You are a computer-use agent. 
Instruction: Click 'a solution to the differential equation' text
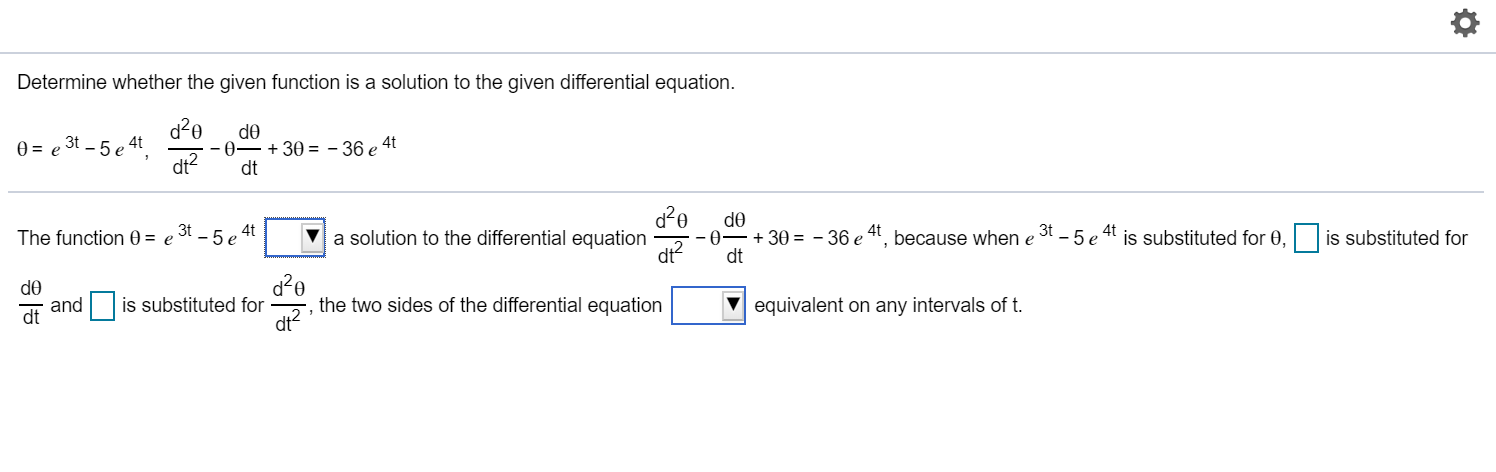tap(490, 238)
